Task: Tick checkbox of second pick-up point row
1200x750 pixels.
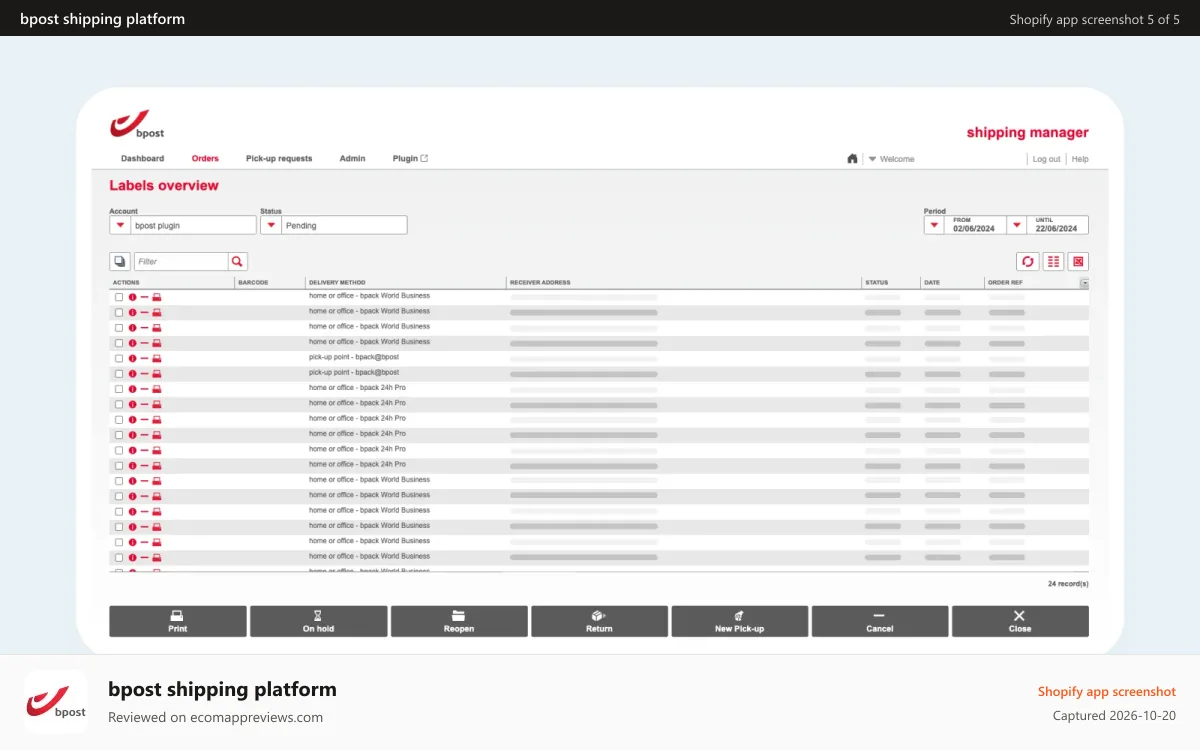Action: pos(119,374)
